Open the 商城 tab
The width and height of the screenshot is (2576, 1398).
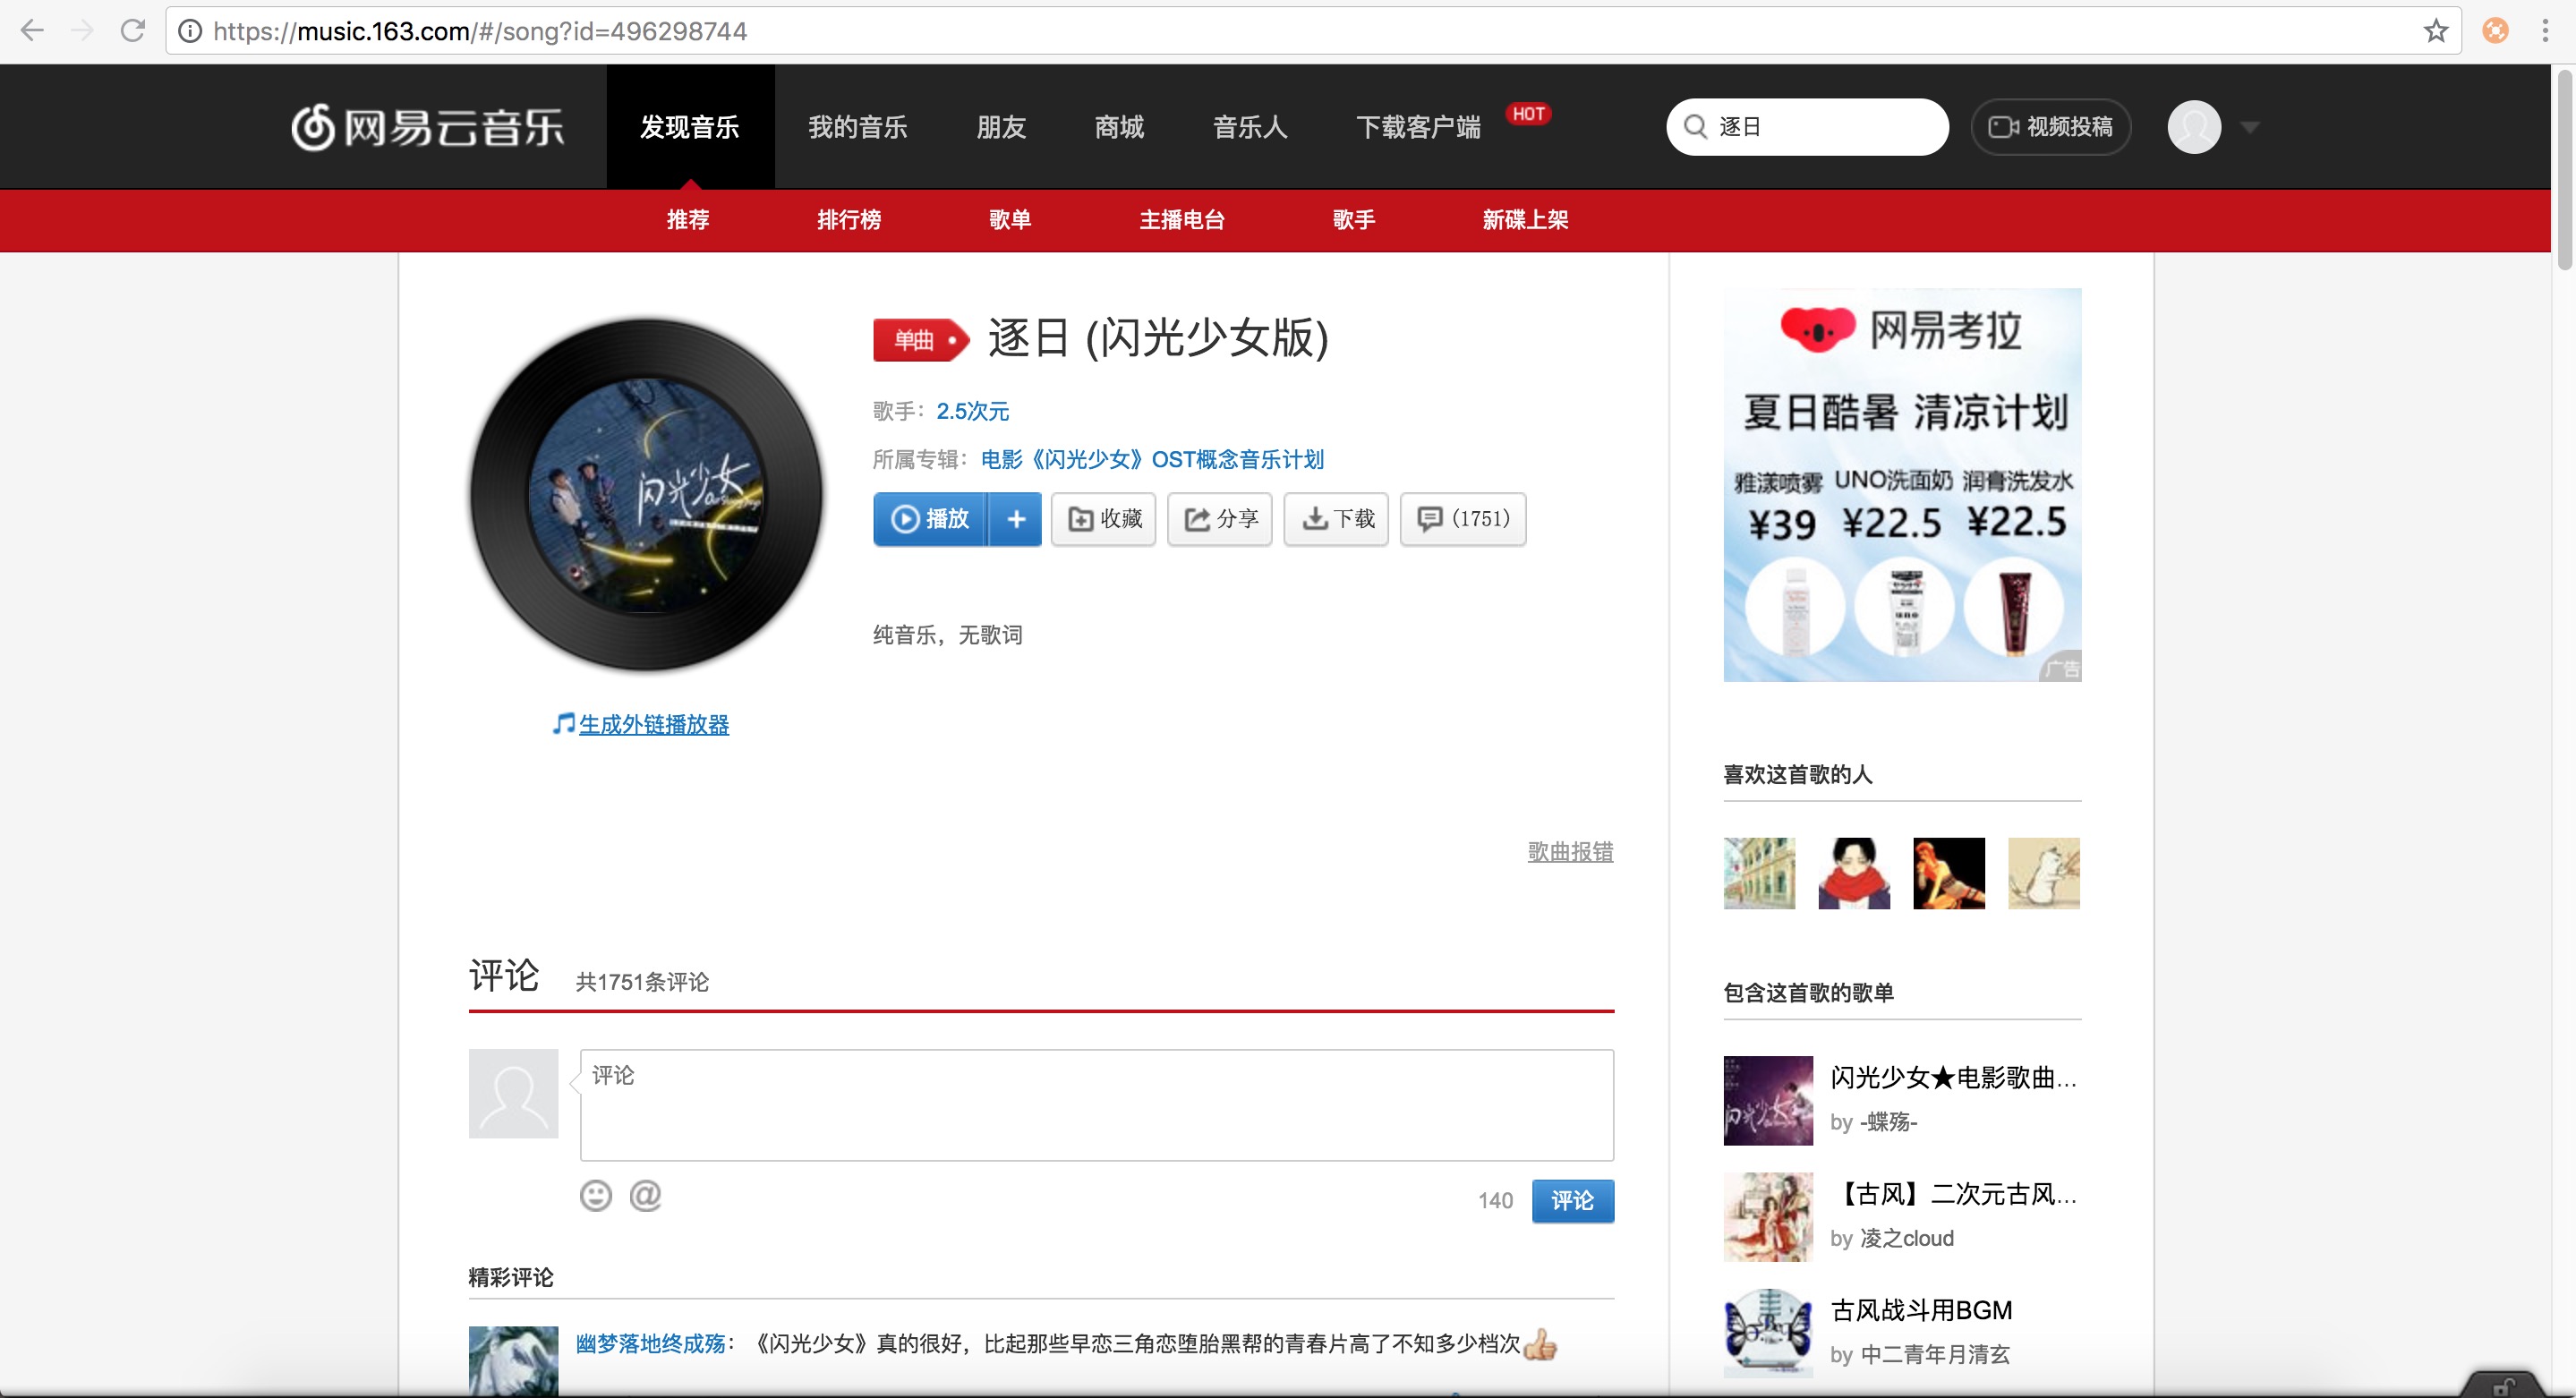point(1119,127)
